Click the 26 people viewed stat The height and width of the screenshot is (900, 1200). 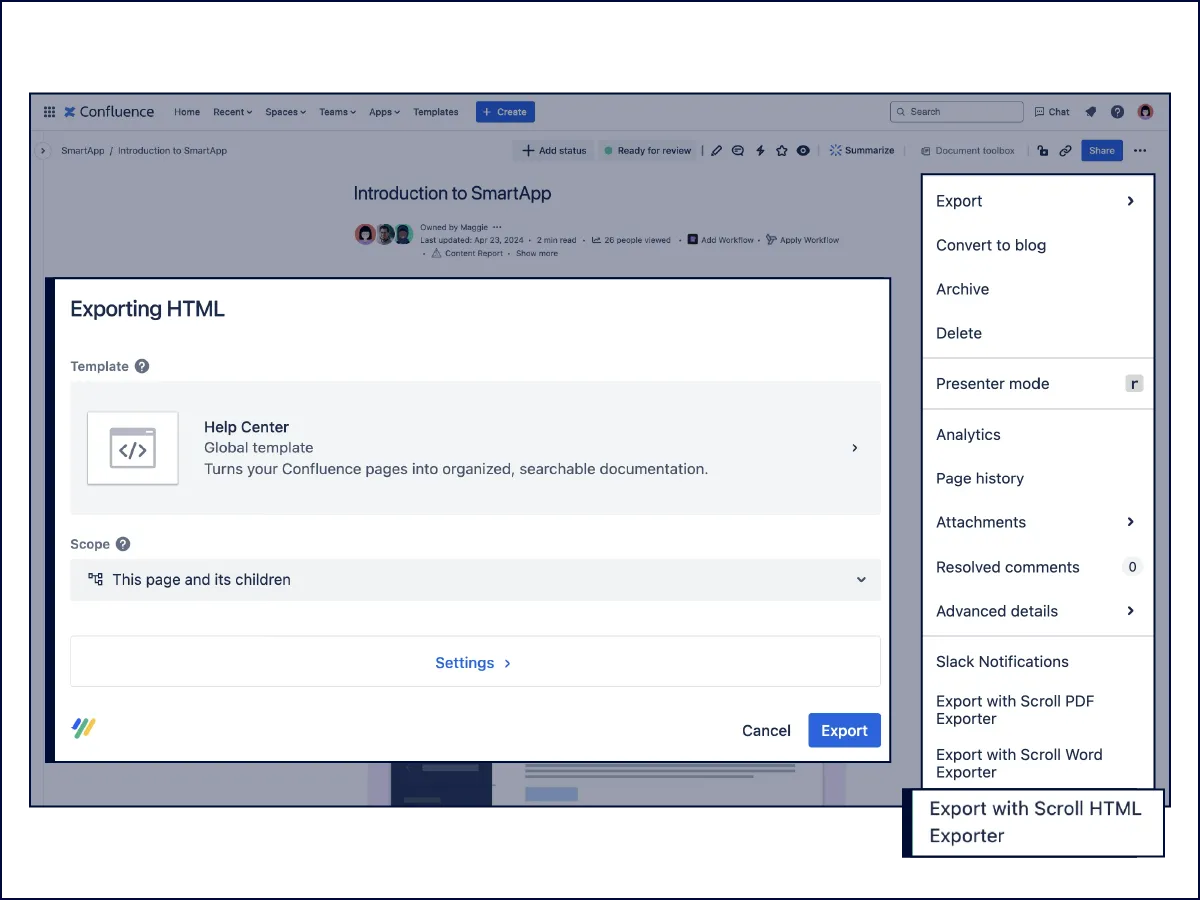[631, 240]
